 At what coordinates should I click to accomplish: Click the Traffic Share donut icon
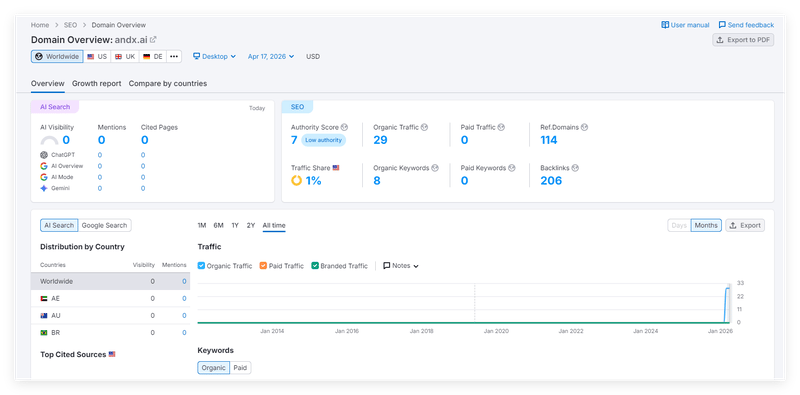tap(296, 181)
